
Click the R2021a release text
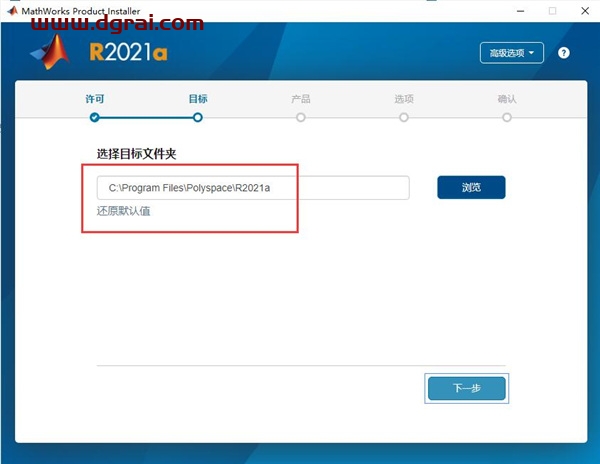click(129, 52)
